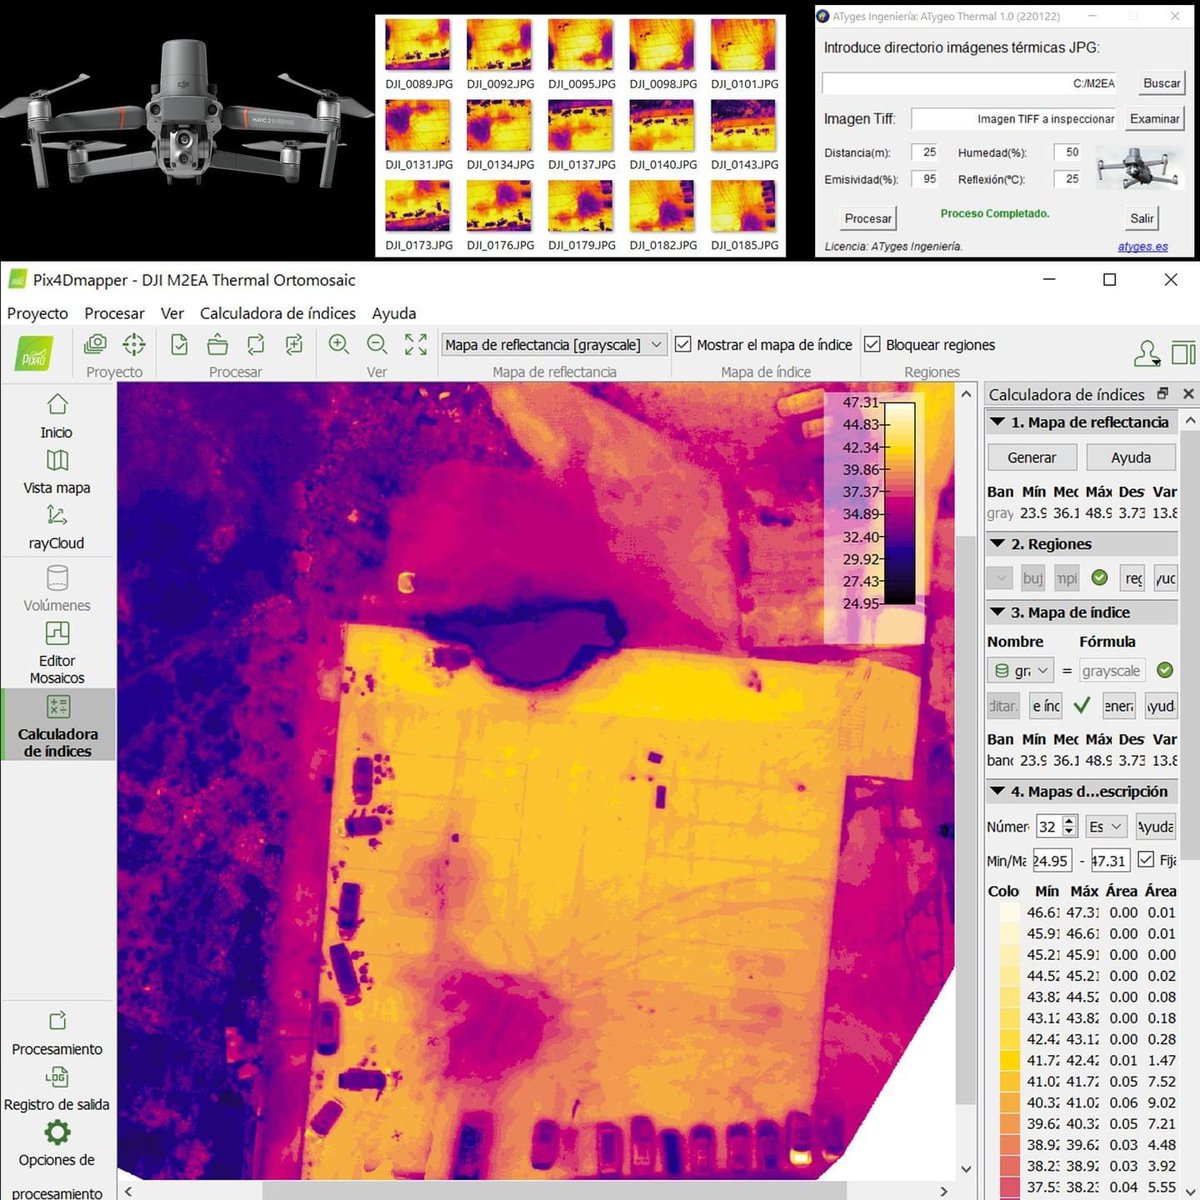The width and height of the screenshot is (1200, 1200).
Task: Collapse section 1. Mapa de reflectancia
Action: tap(997, 422)
